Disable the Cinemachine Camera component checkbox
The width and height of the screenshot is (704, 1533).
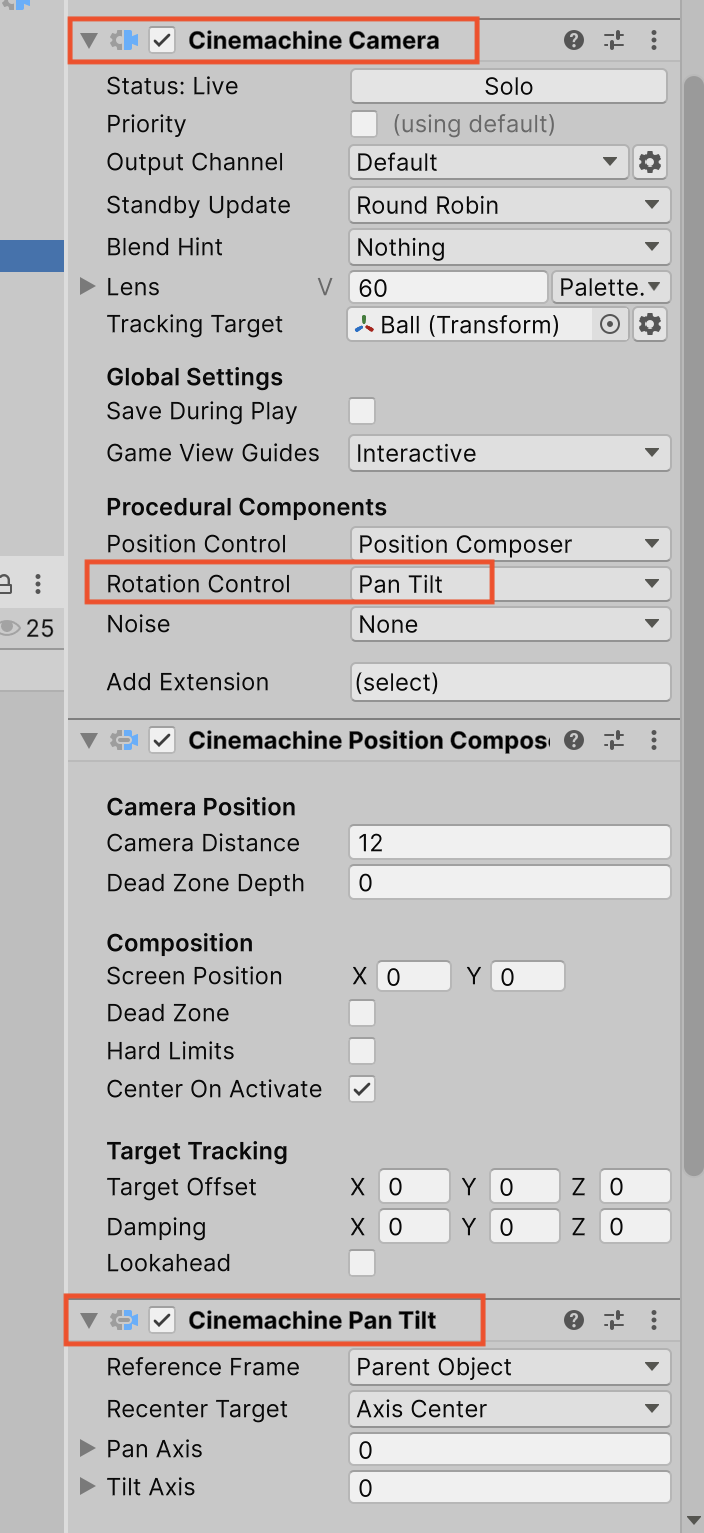pyautogui.click(x=161, y=41)
